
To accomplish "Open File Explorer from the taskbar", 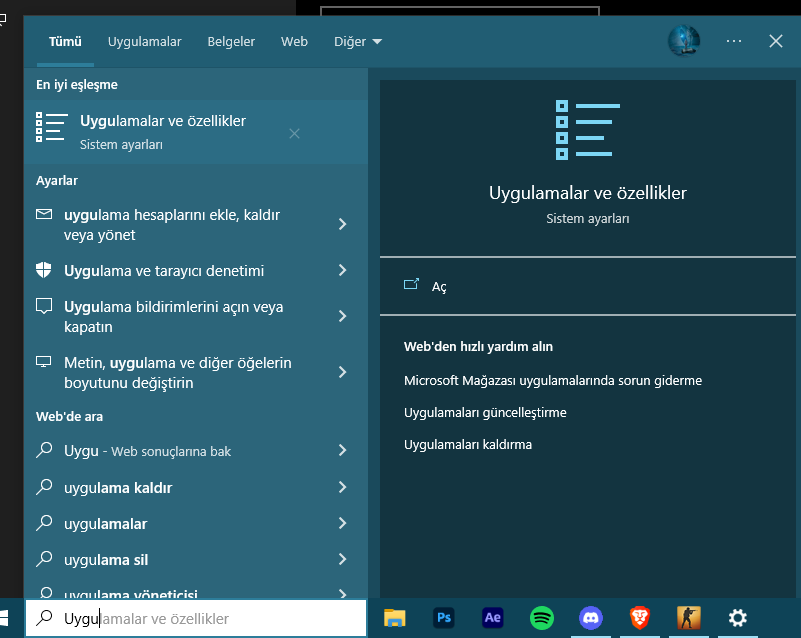I will (394, 618).
